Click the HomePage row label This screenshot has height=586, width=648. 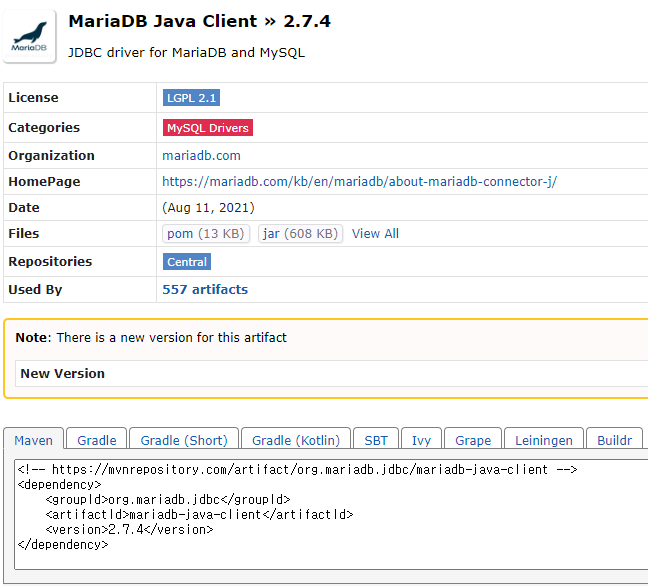[x=45, y=182]
